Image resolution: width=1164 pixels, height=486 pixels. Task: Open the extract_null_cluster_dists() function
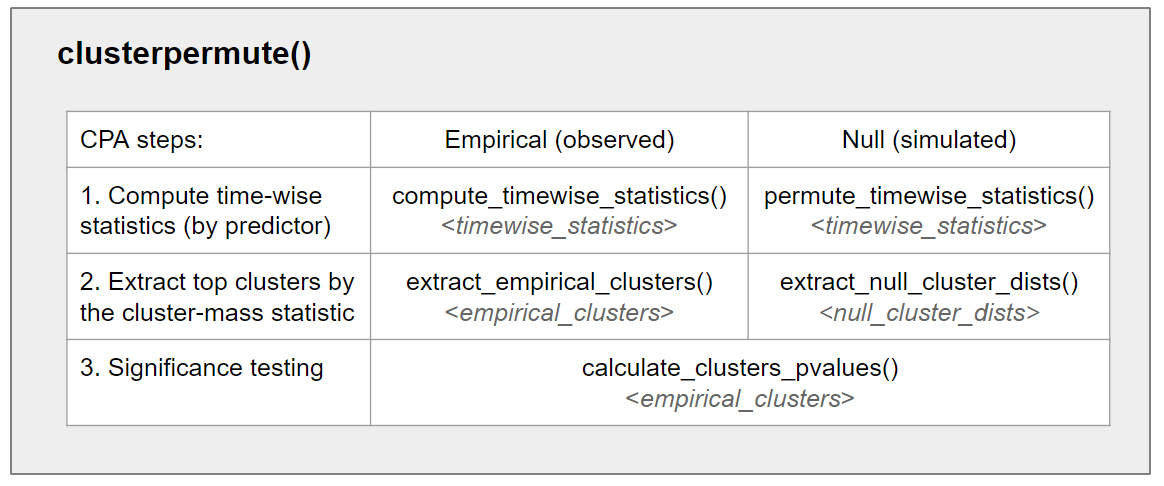(x=928, y=283)
